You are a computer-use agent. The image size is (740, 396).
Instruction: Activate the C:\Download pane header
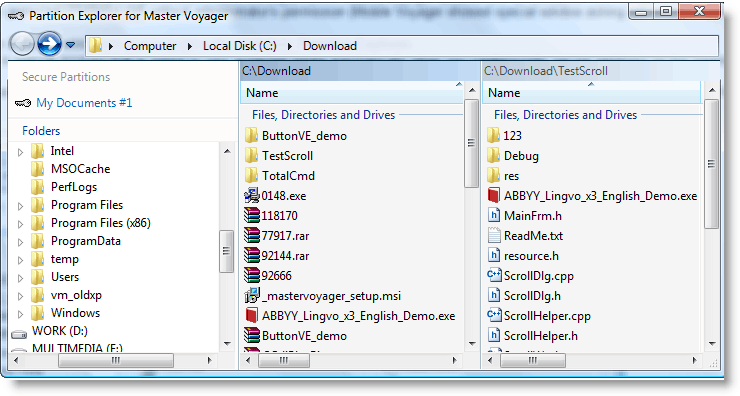360,71
